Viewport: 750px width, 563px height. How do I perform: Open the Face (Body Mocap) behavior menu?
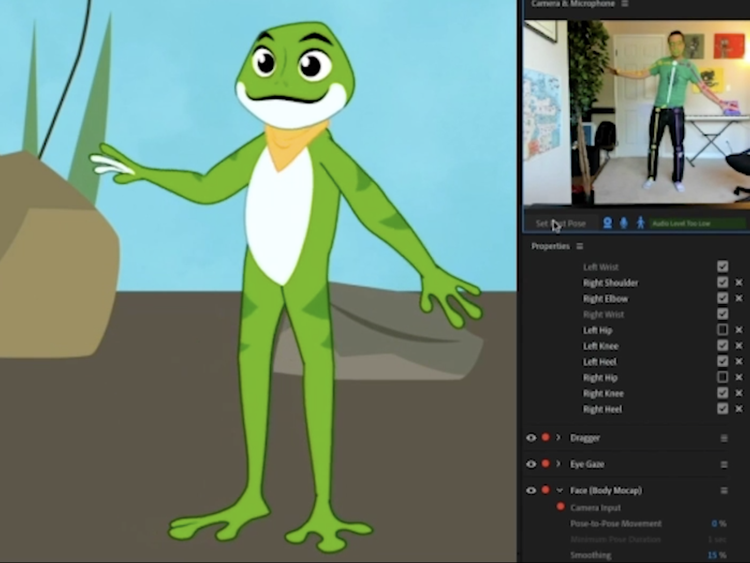(724, 490)
